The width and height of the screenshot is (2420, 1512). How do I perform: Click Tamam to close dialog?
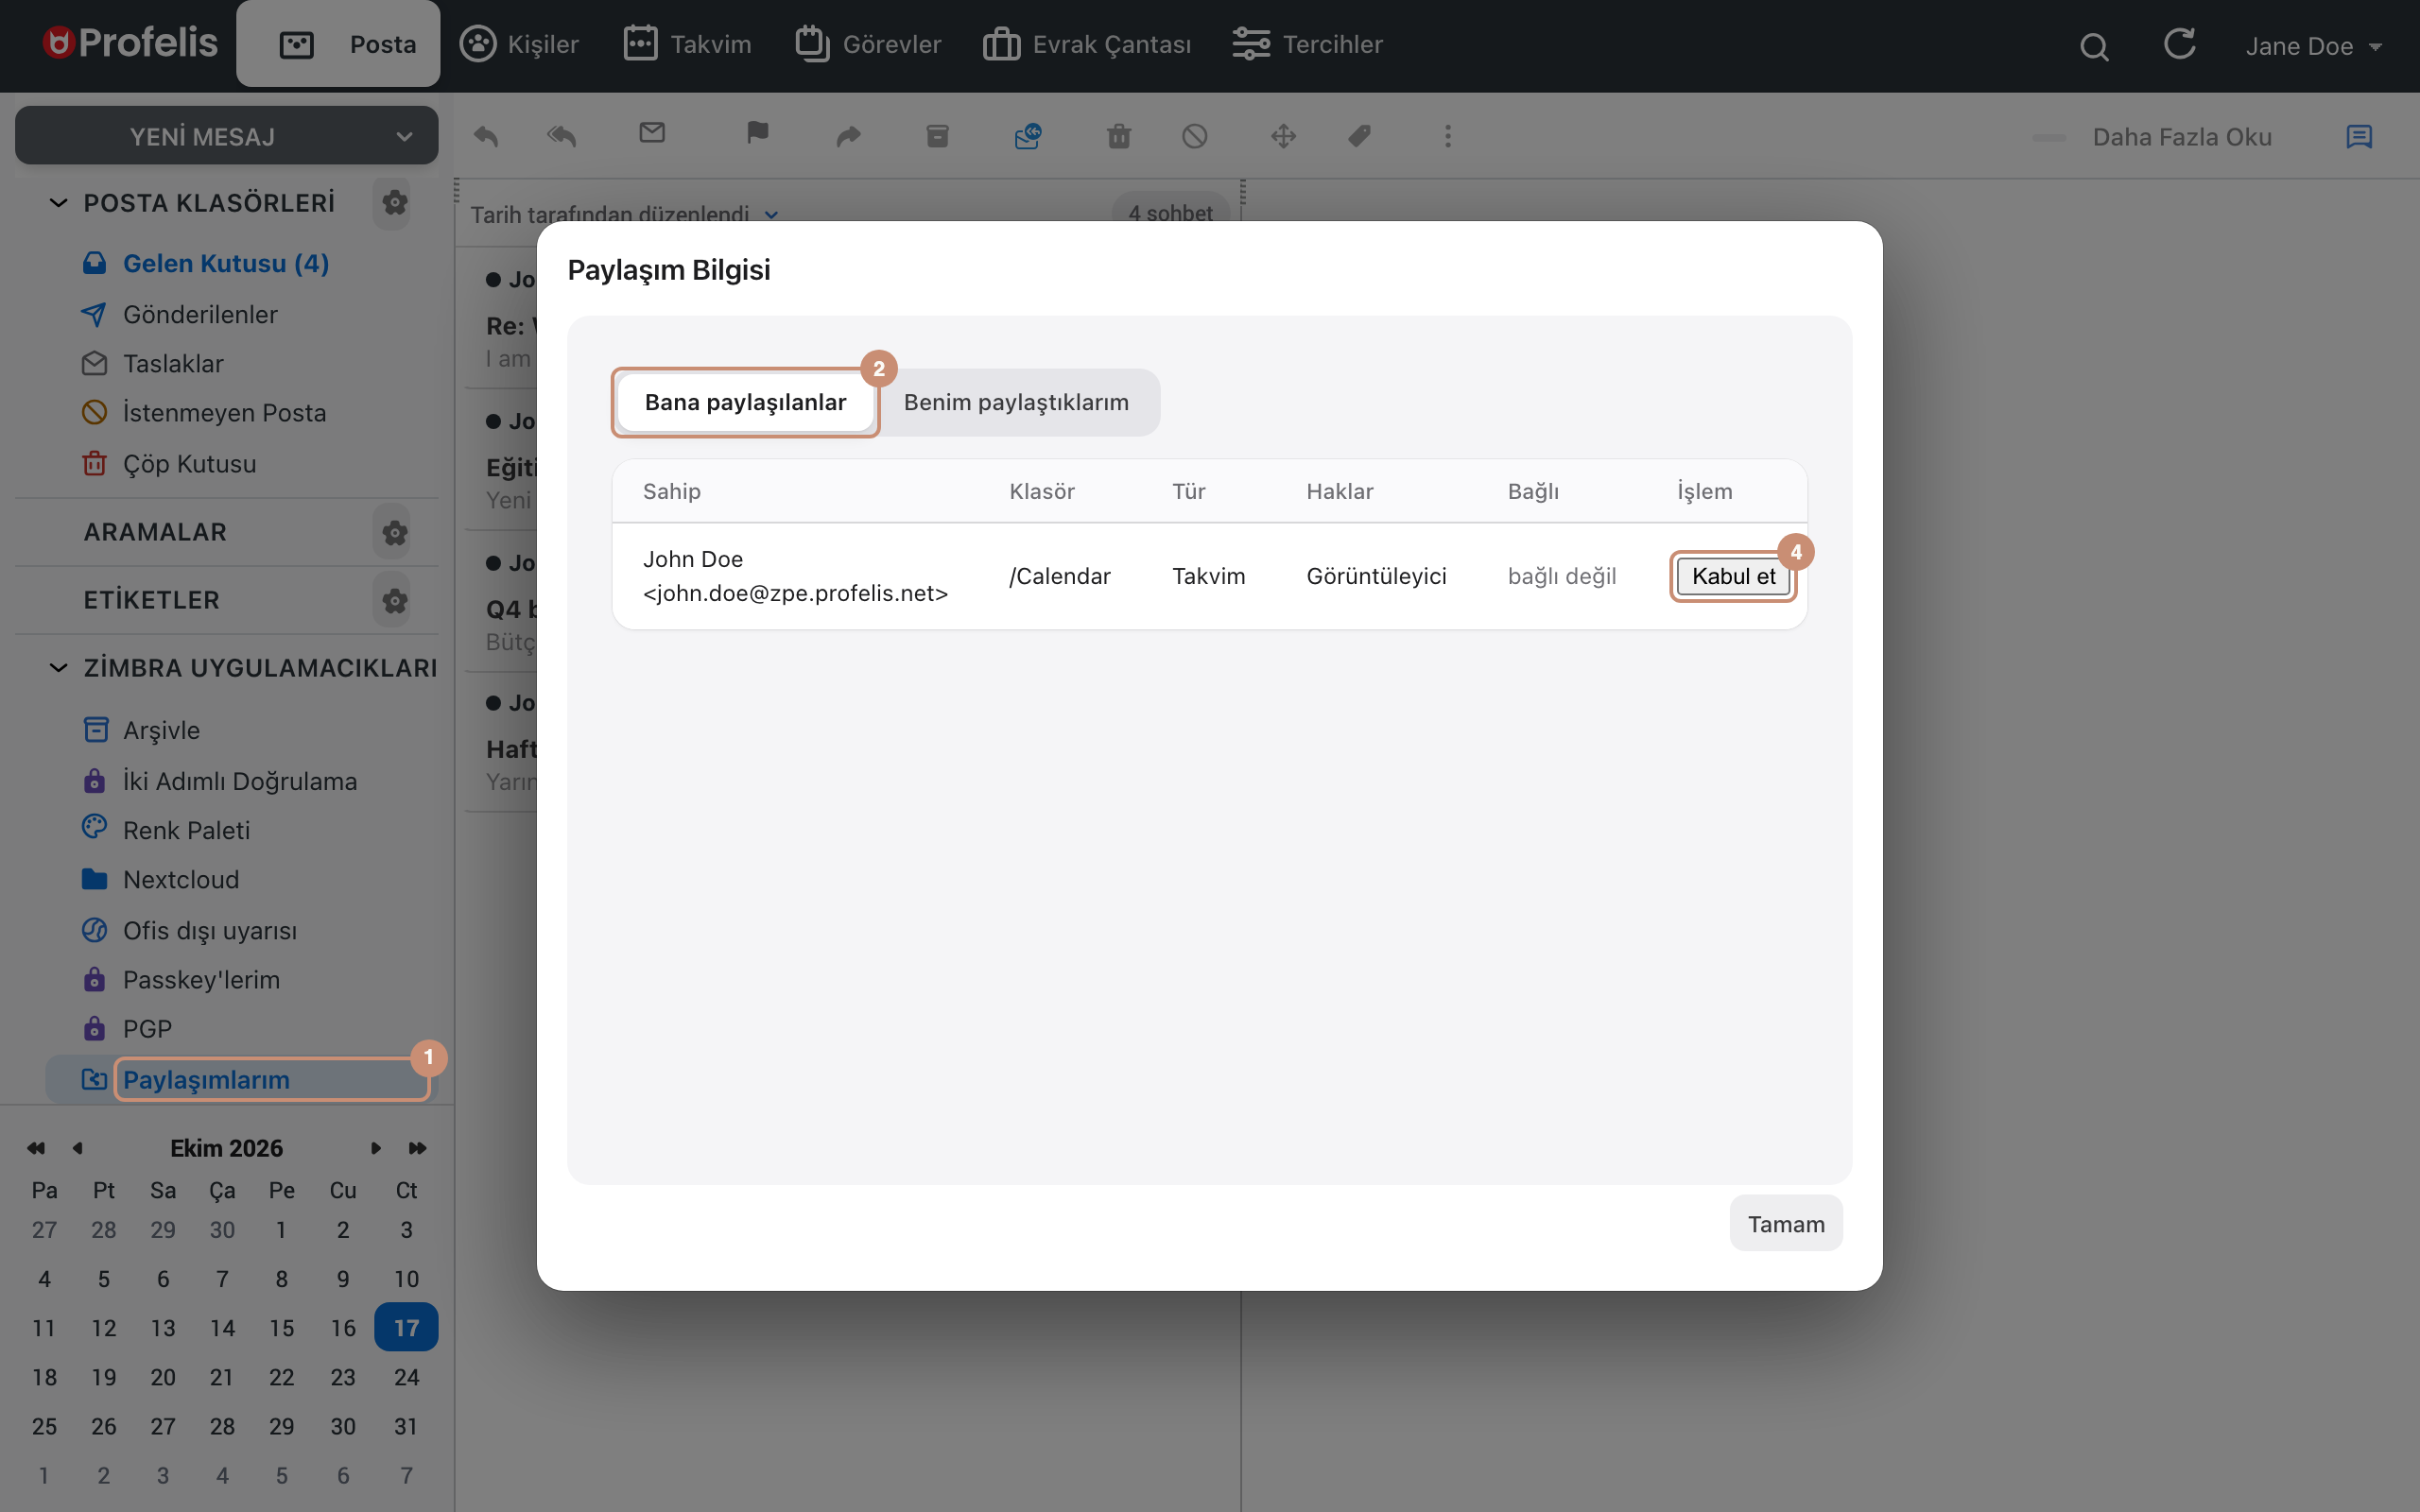pyautogui.click(x=1786, y=1224)
